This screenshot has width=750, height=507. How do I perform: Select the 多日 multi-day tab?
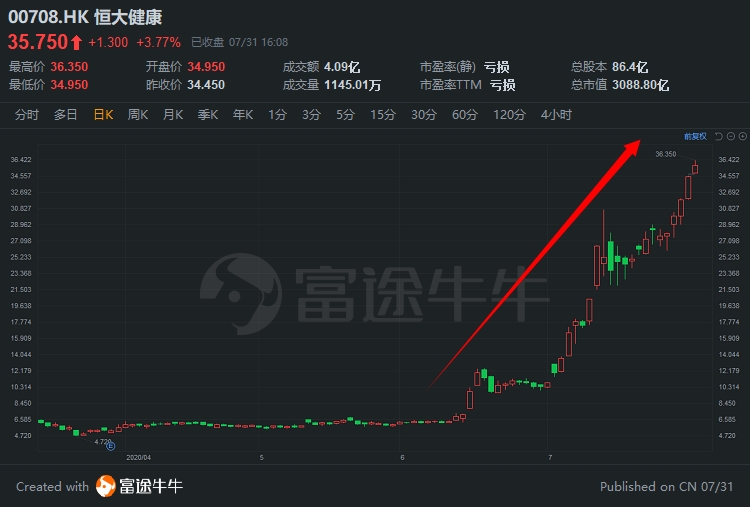(x=66, y=115)
